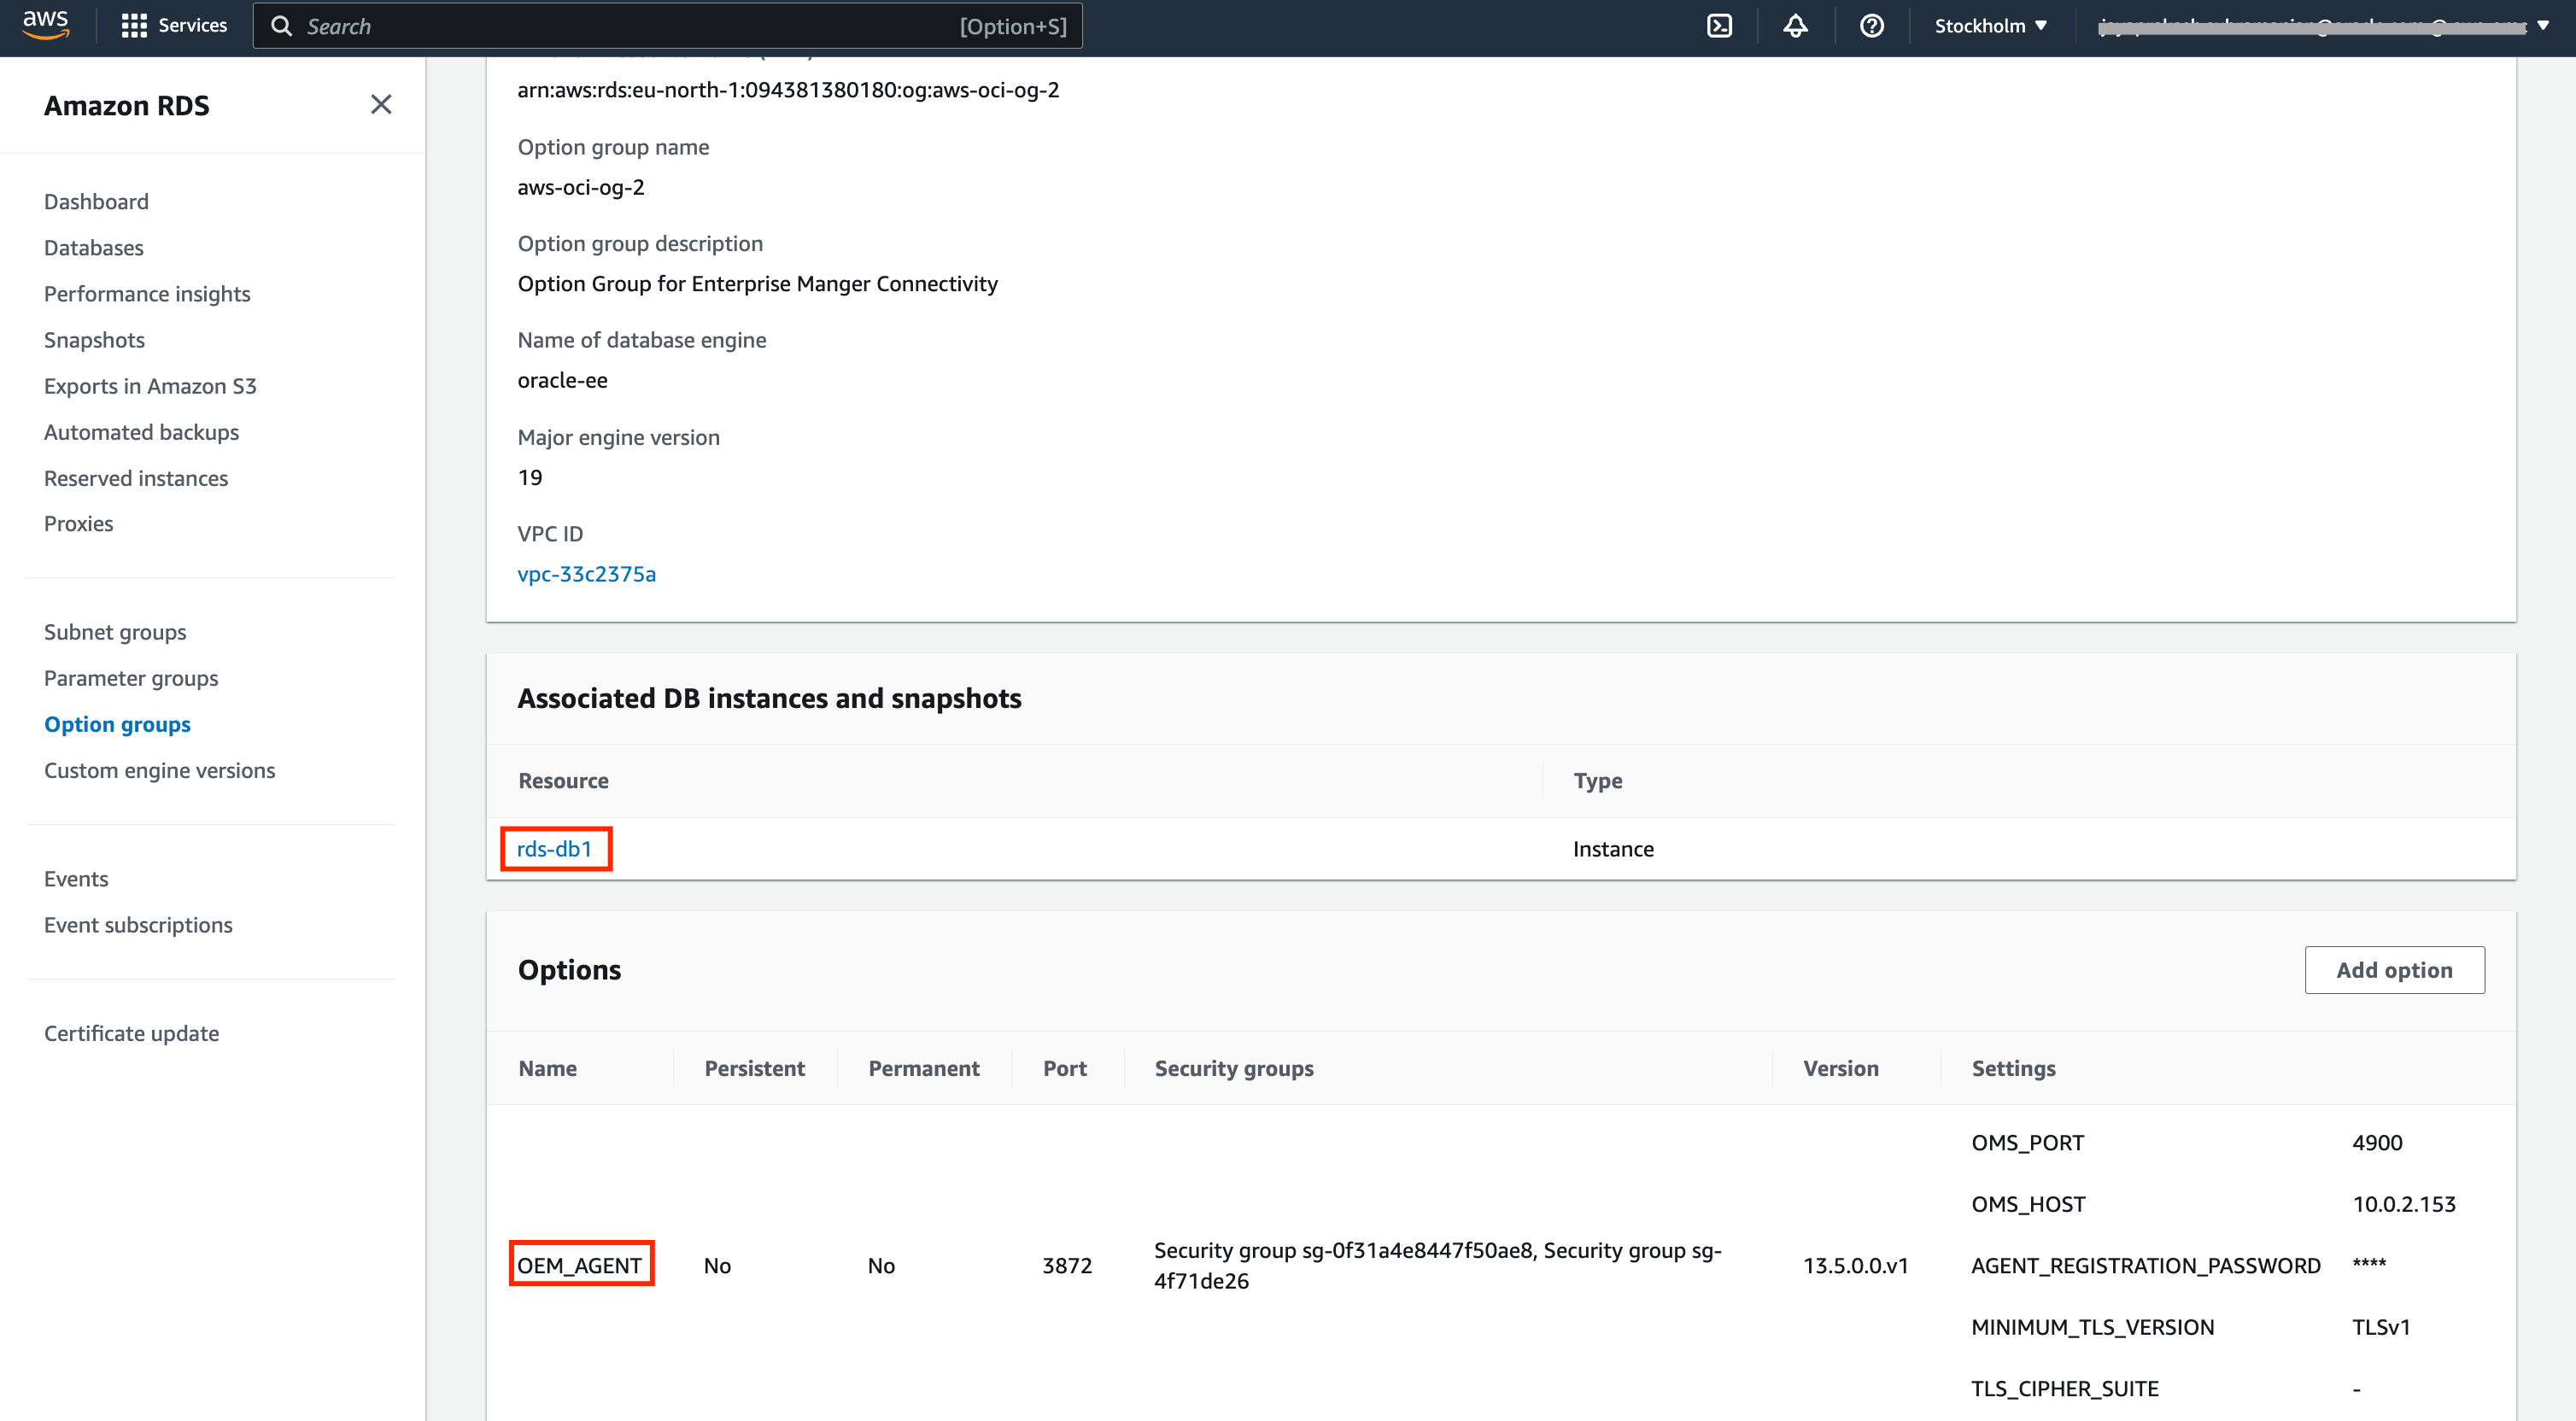Launch the CloudShell terminal icon
The height and width of the screenshot is (1421, 2576).
pyautogui.click(x=1719, y=26)
